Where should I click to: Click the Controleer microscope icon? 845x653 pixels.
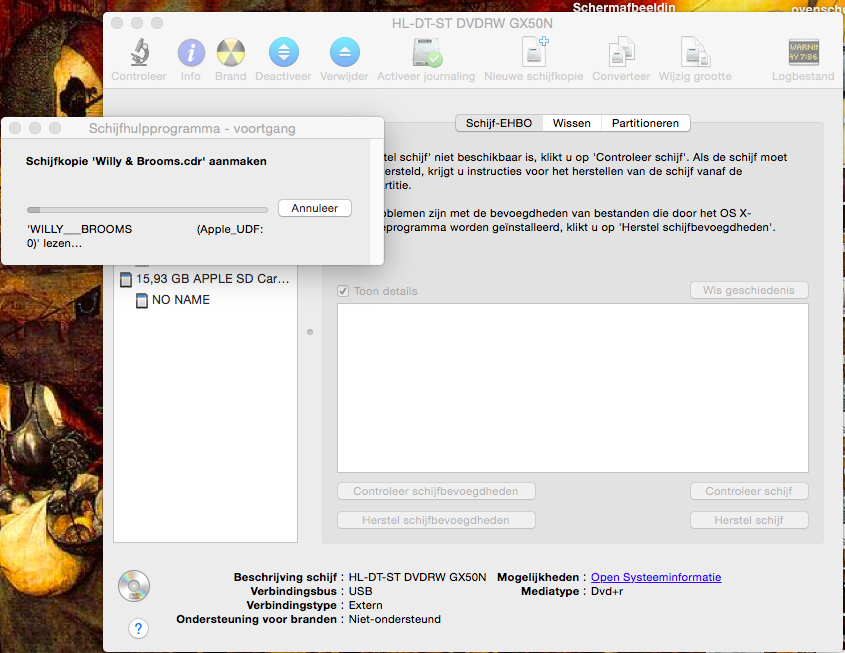coord(139,52)
